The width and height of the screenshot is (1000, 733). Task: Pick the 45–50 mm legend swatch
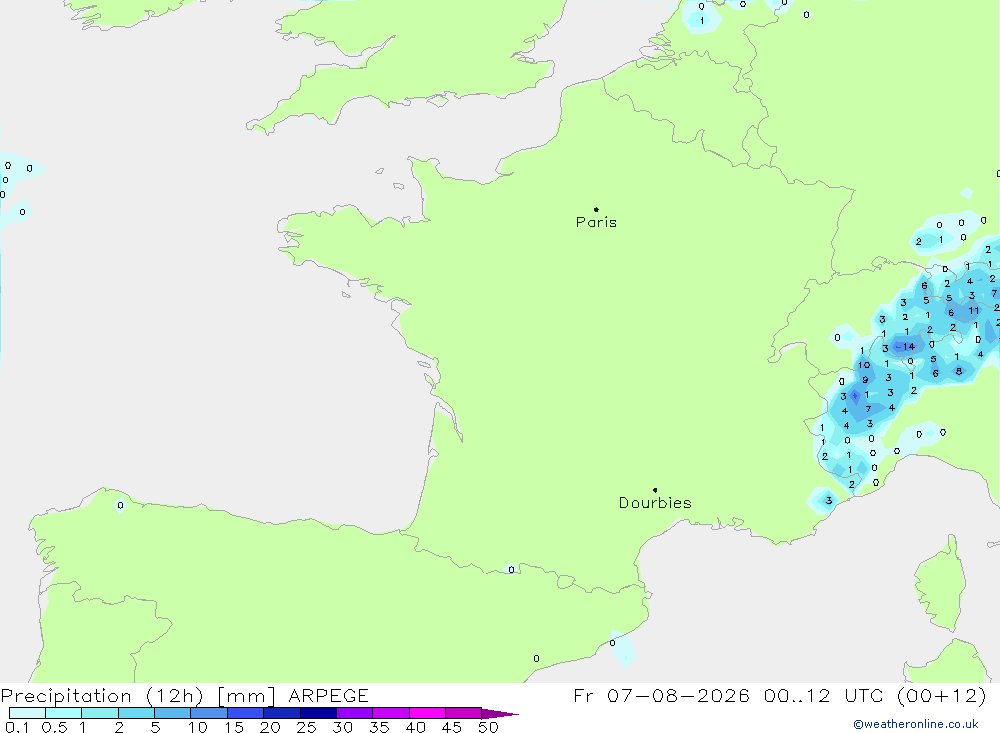[464, 713]
